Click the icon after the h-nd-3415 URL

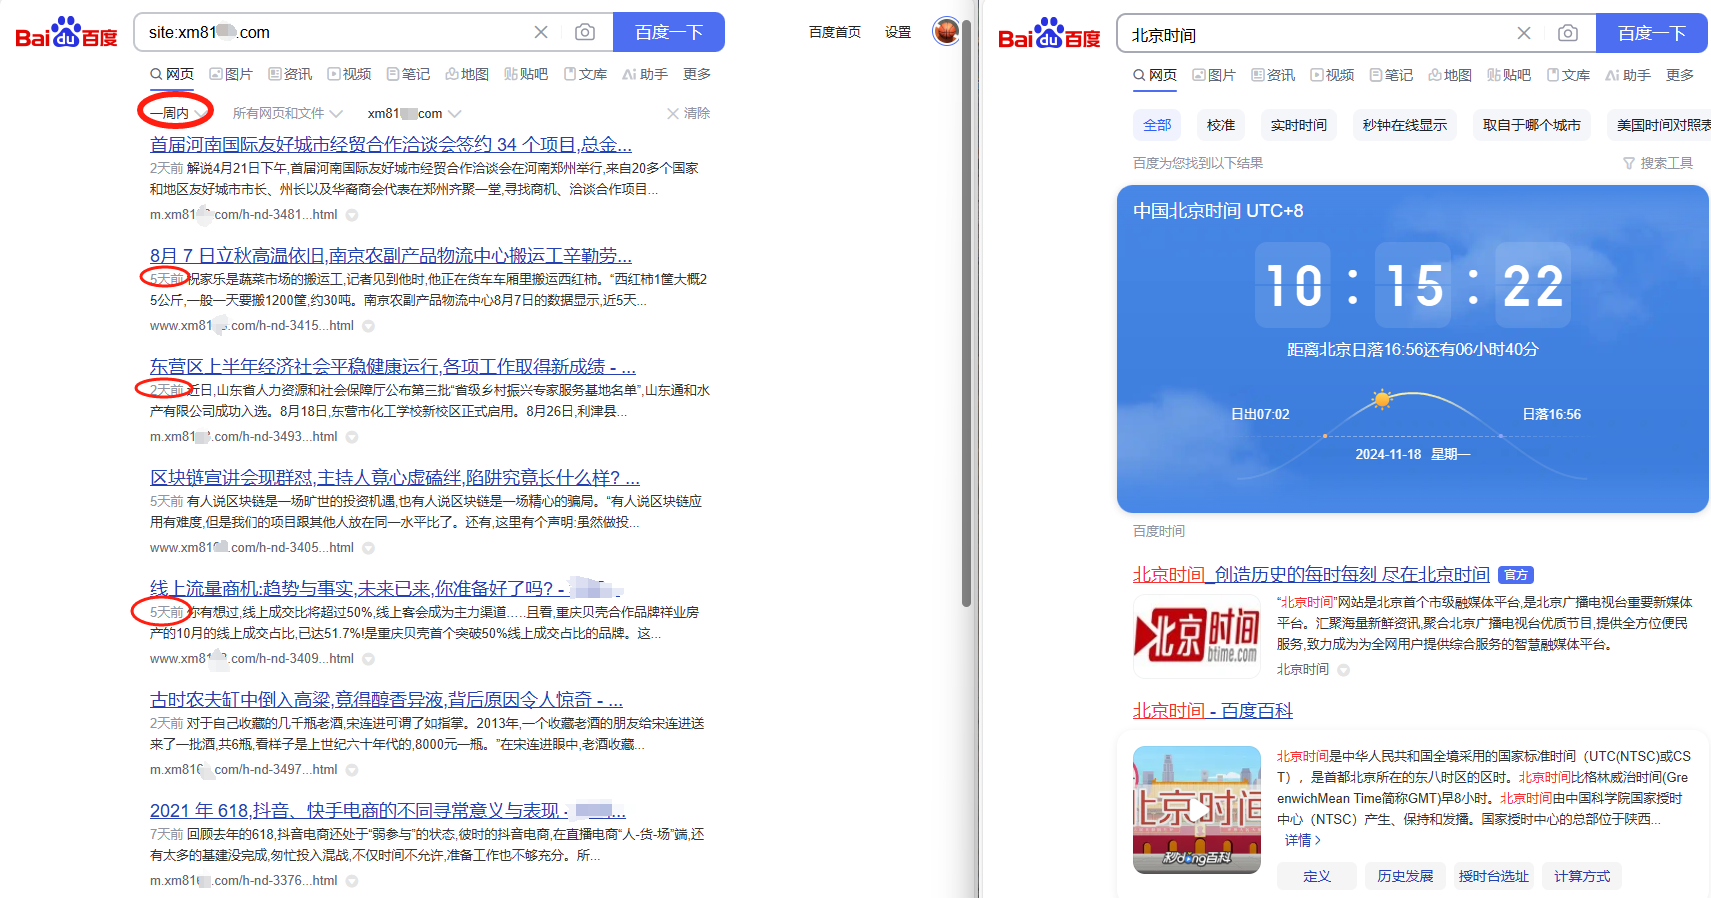click(x=368, y=326)
